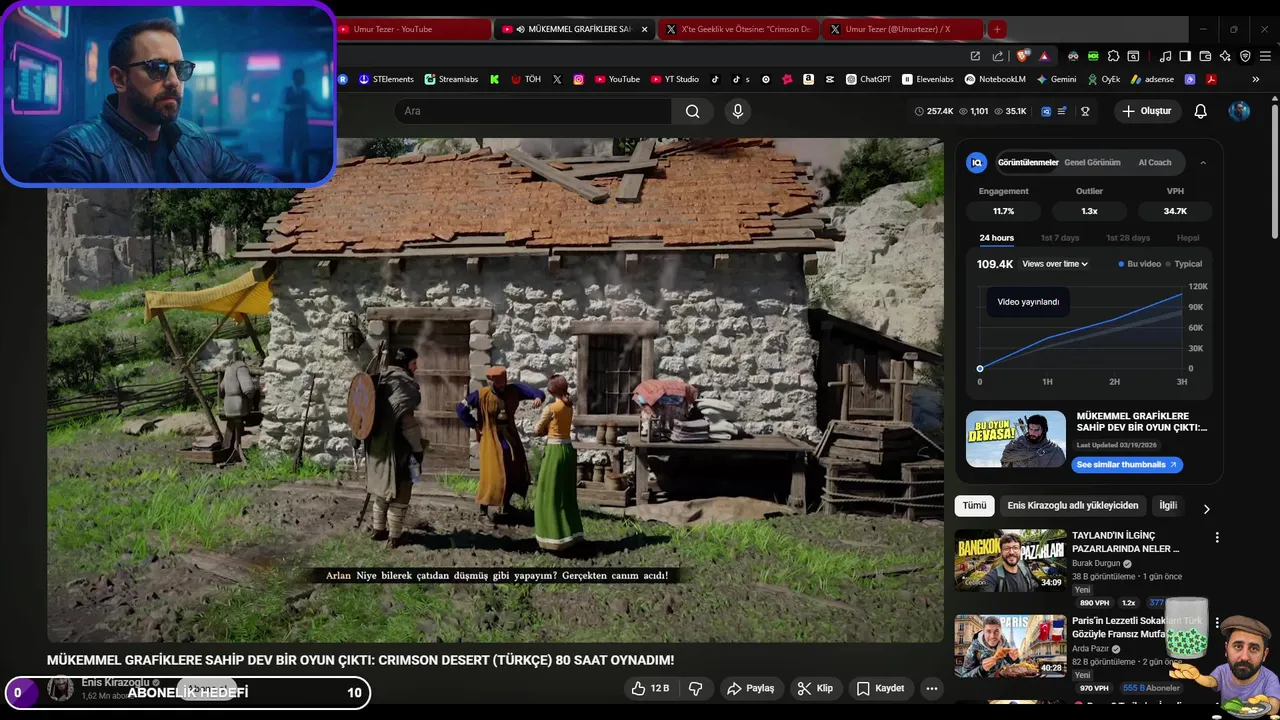This screenshot has height=720, width=1280.
Task: Open a new browser tab
Action: click(x=997, y=29)
